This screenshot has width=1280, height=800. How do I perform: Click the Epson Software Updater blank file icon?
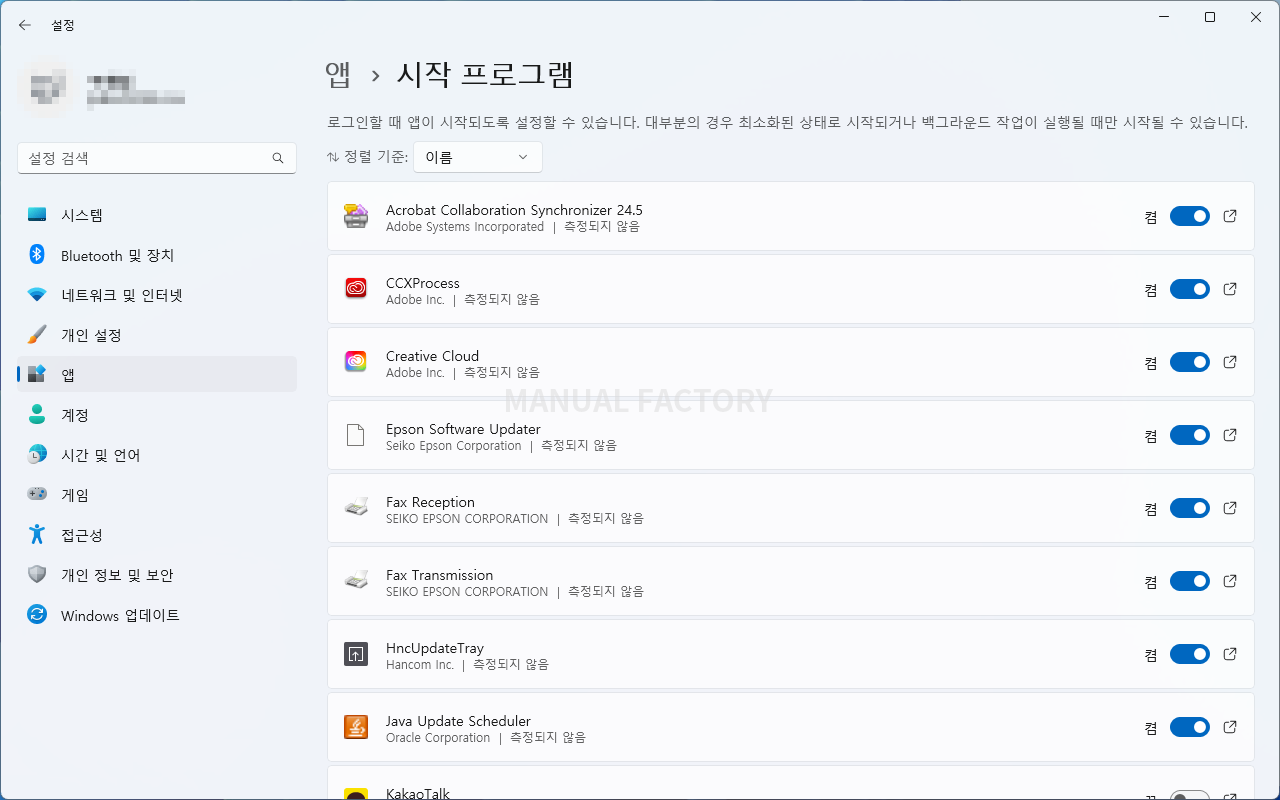pyautogui.click(x=356, y=435)
